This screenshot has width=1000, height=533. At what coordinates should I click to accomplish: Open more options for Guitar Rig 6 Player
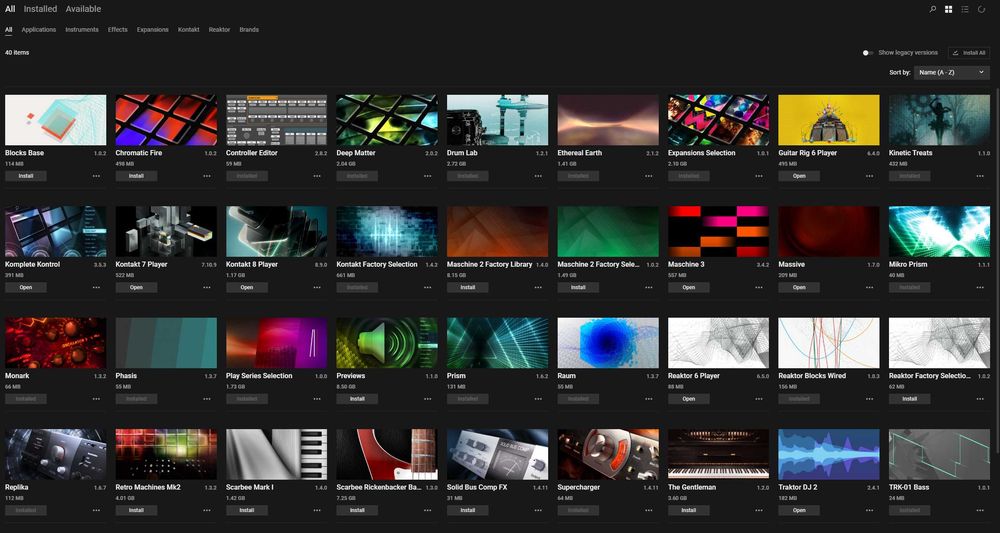869,176
